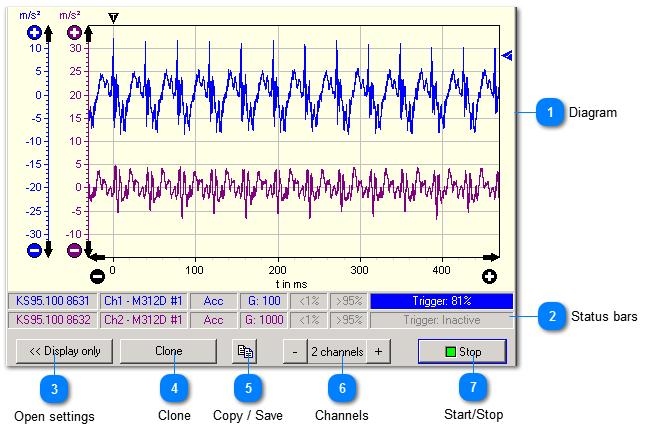Click the blue Trigger: 81% indicator
The width and height of the screenshot is (654, 440).
pos(441,301)
